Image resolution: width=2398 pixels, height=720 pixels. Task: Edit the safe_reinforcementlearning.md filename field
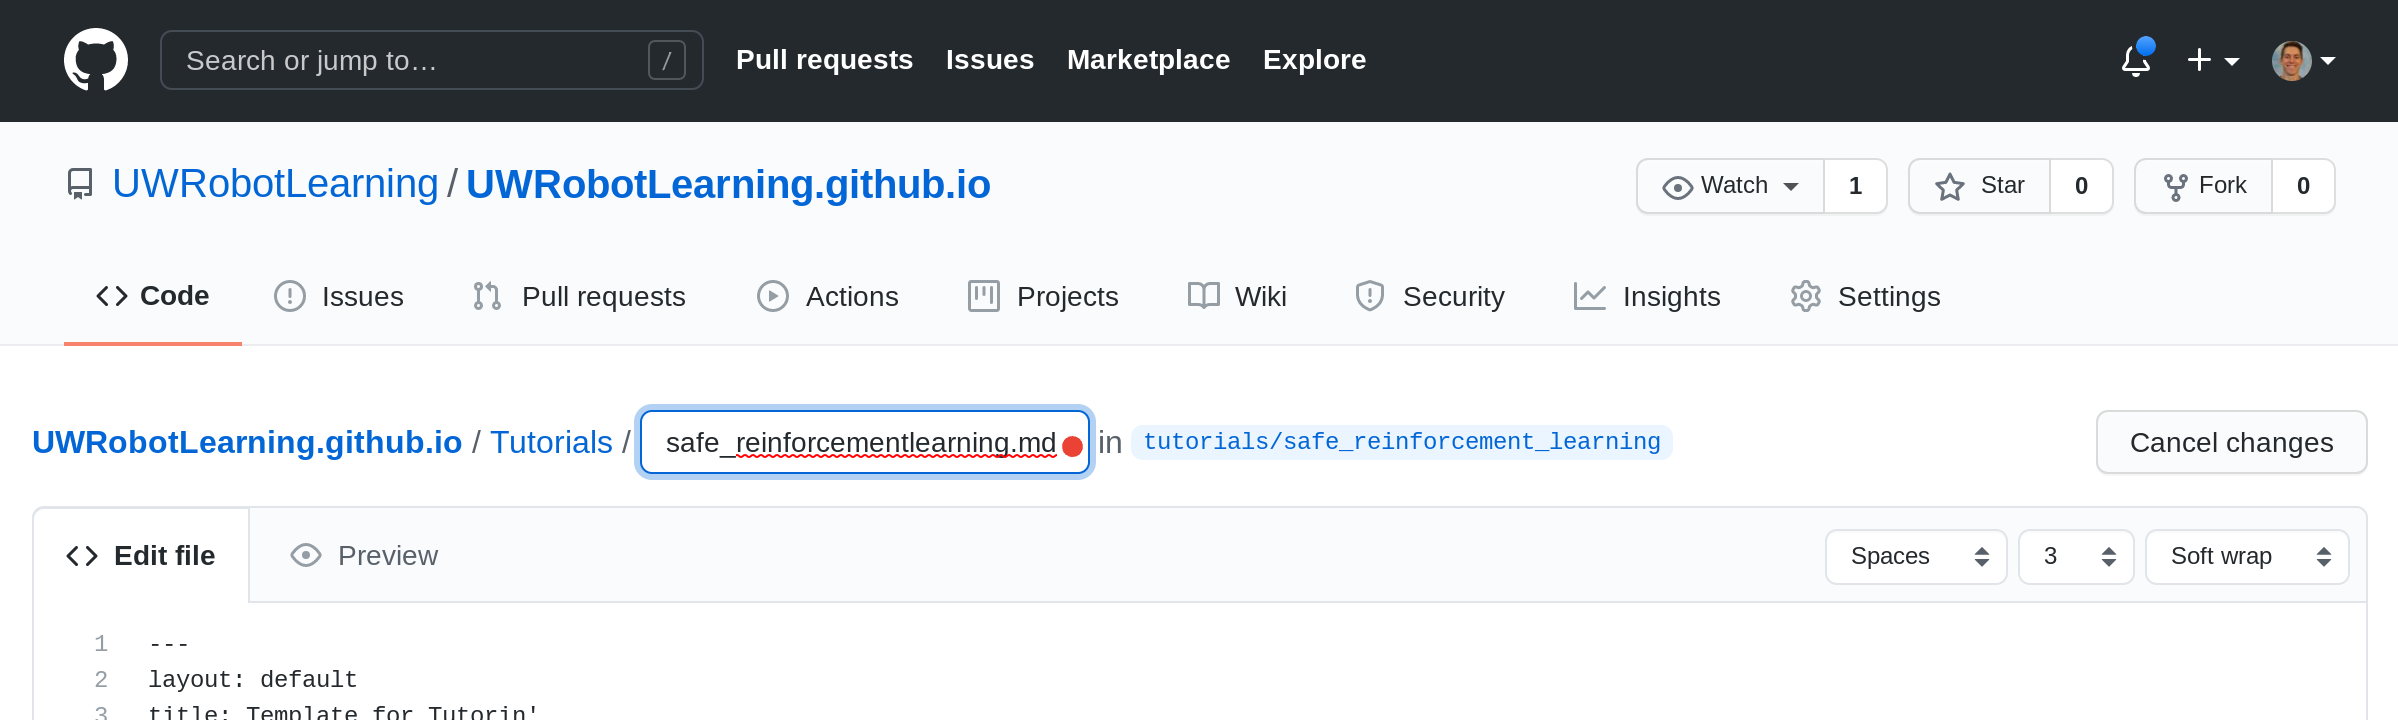tap(864, 442)
